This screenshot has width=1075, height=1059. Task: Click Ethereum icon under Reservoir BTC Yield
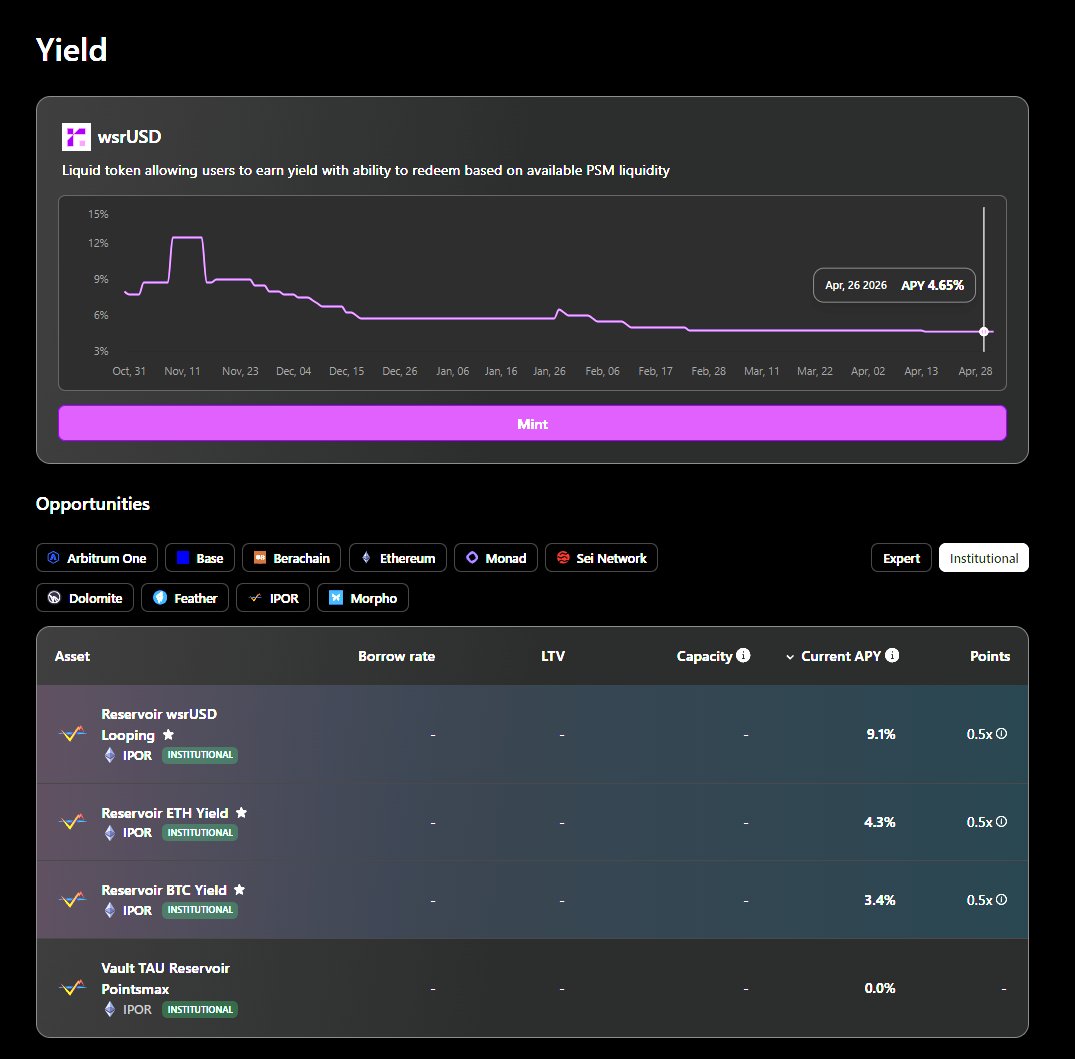110,910
